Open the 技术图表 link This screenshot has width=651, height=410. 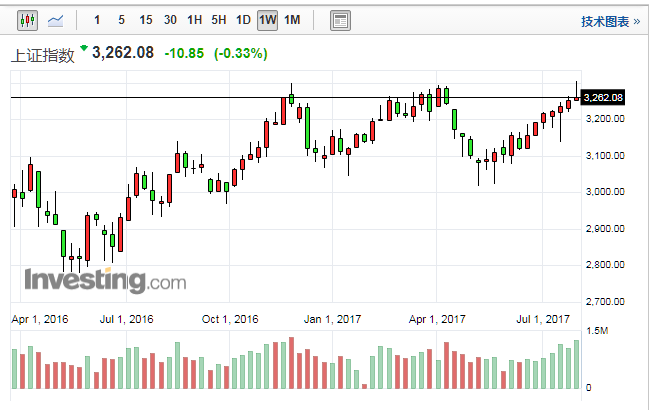[610, 22]
